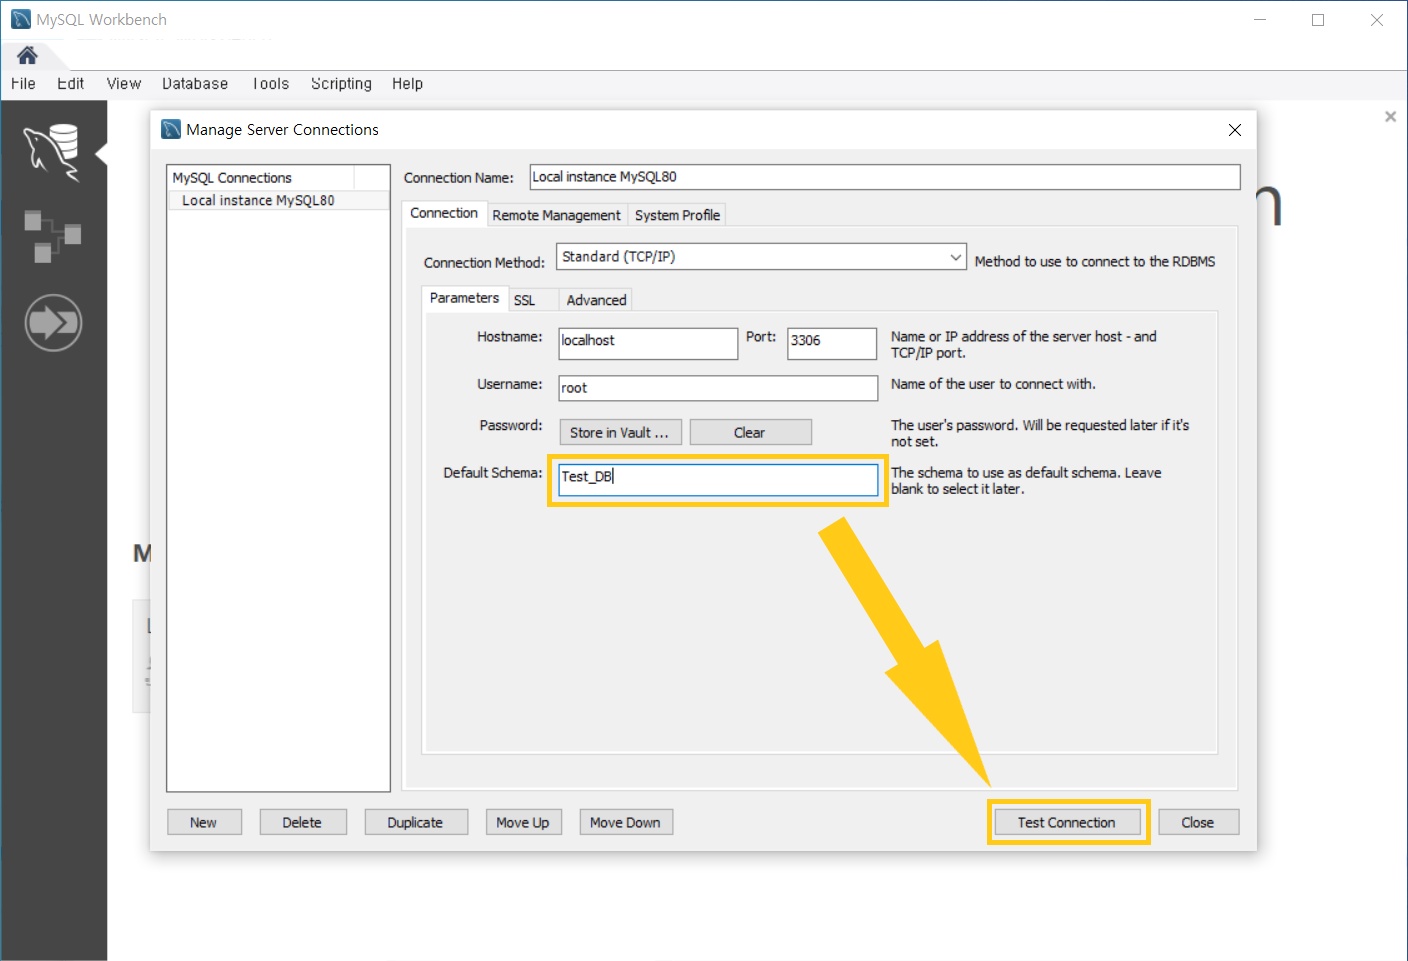Click the New connection button
Screen dimensions: 1408x961
(204, 822)
